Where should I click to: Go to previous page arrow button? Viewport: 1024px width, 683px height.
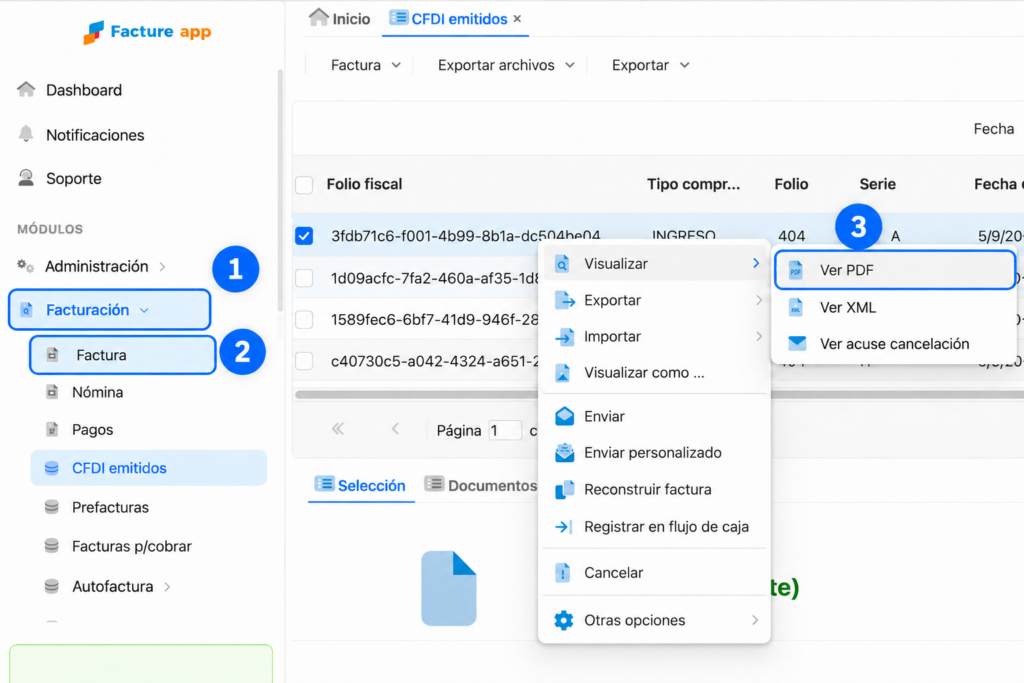[x=395, y=429]
